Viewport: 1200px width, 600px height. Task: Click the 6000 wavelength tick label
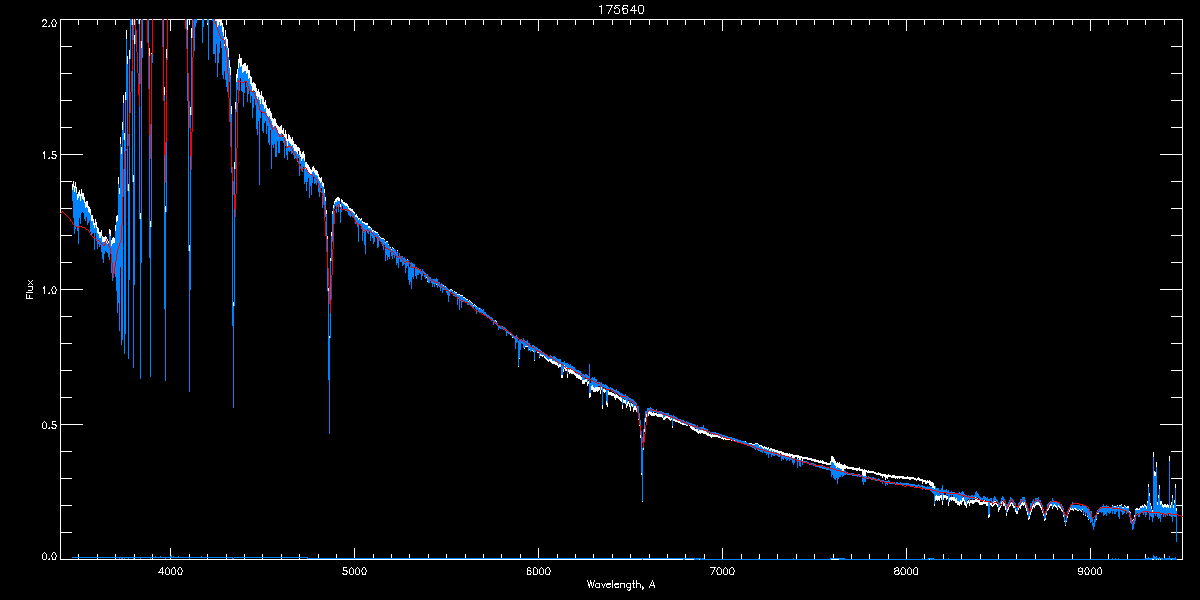coord(538,572)
